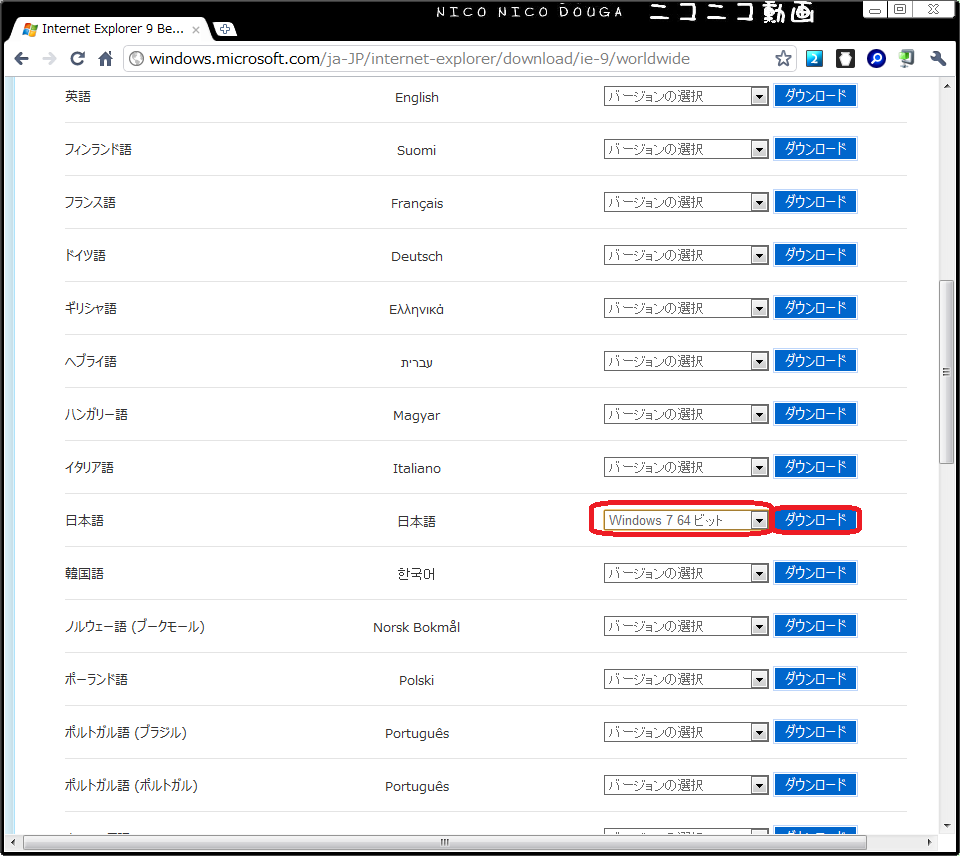
Task: Click the vertical scrollbar down arrow
Action: [x=947, y=825]
